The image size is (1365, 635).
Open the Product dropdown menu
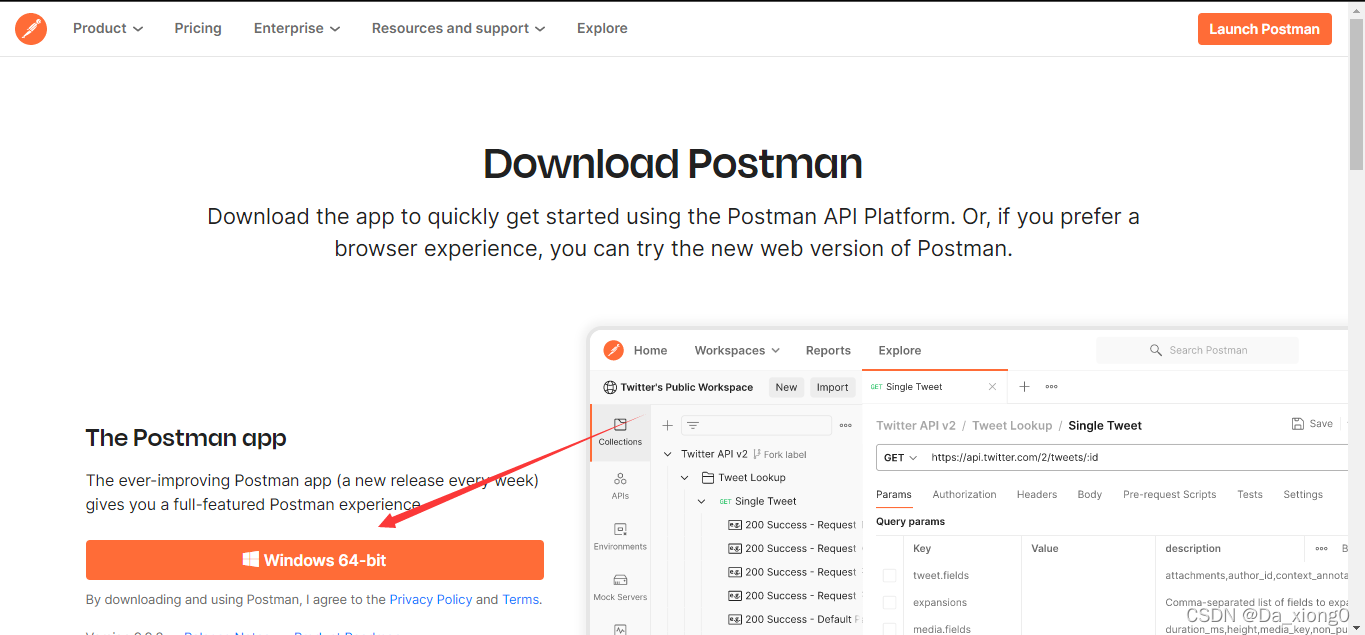click(x=108, y=28)
